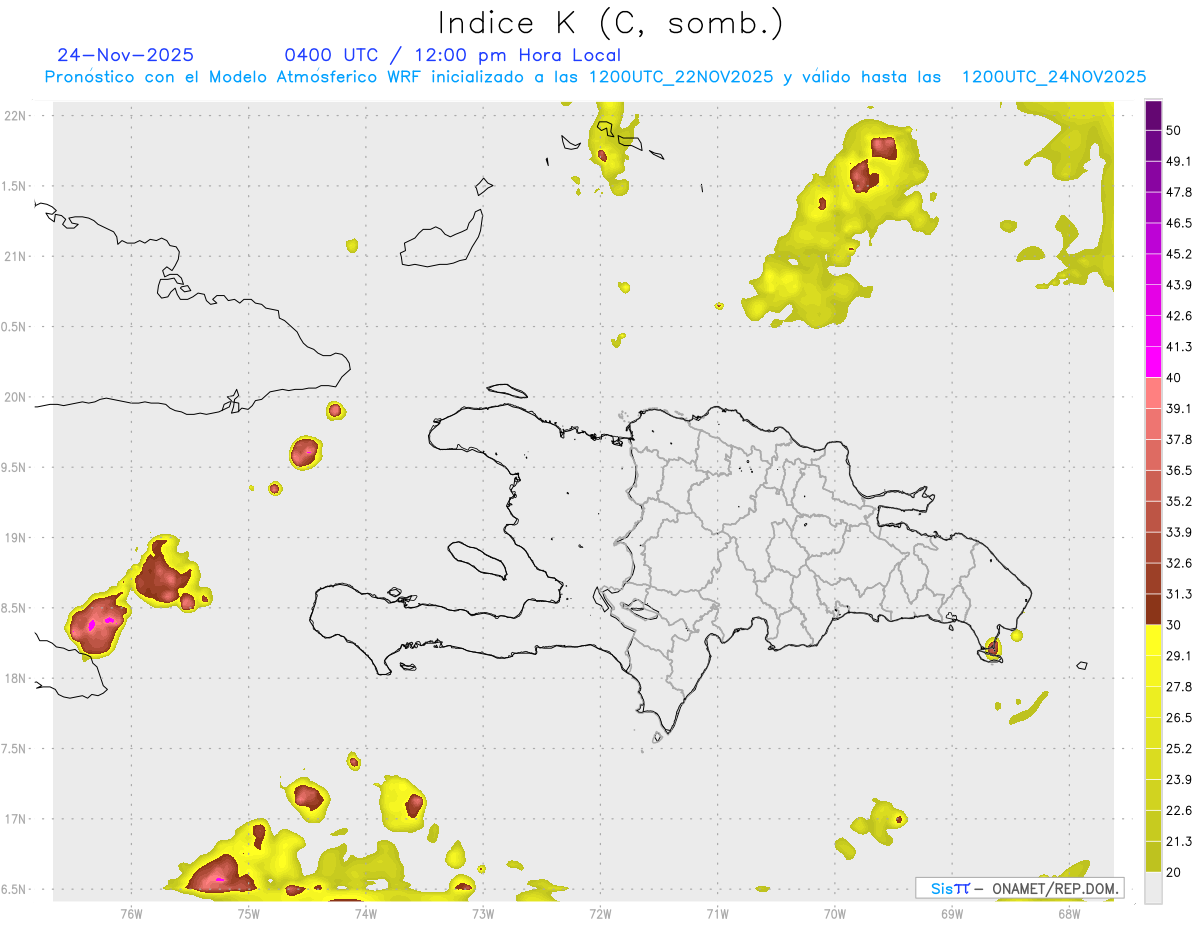The image size is (1200, 927).
Task: Click the WRF model forecast description line
Action: 595,77
